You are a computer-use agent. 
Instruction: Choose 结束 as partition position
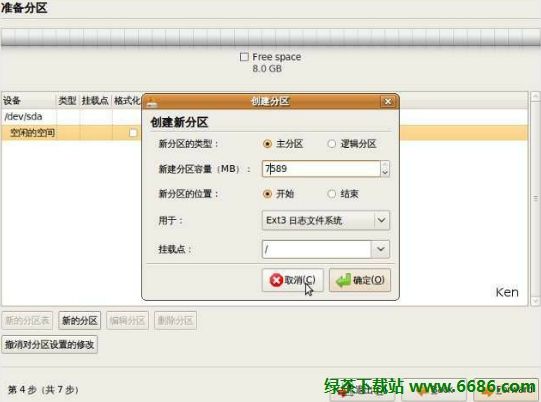(331, 194)
